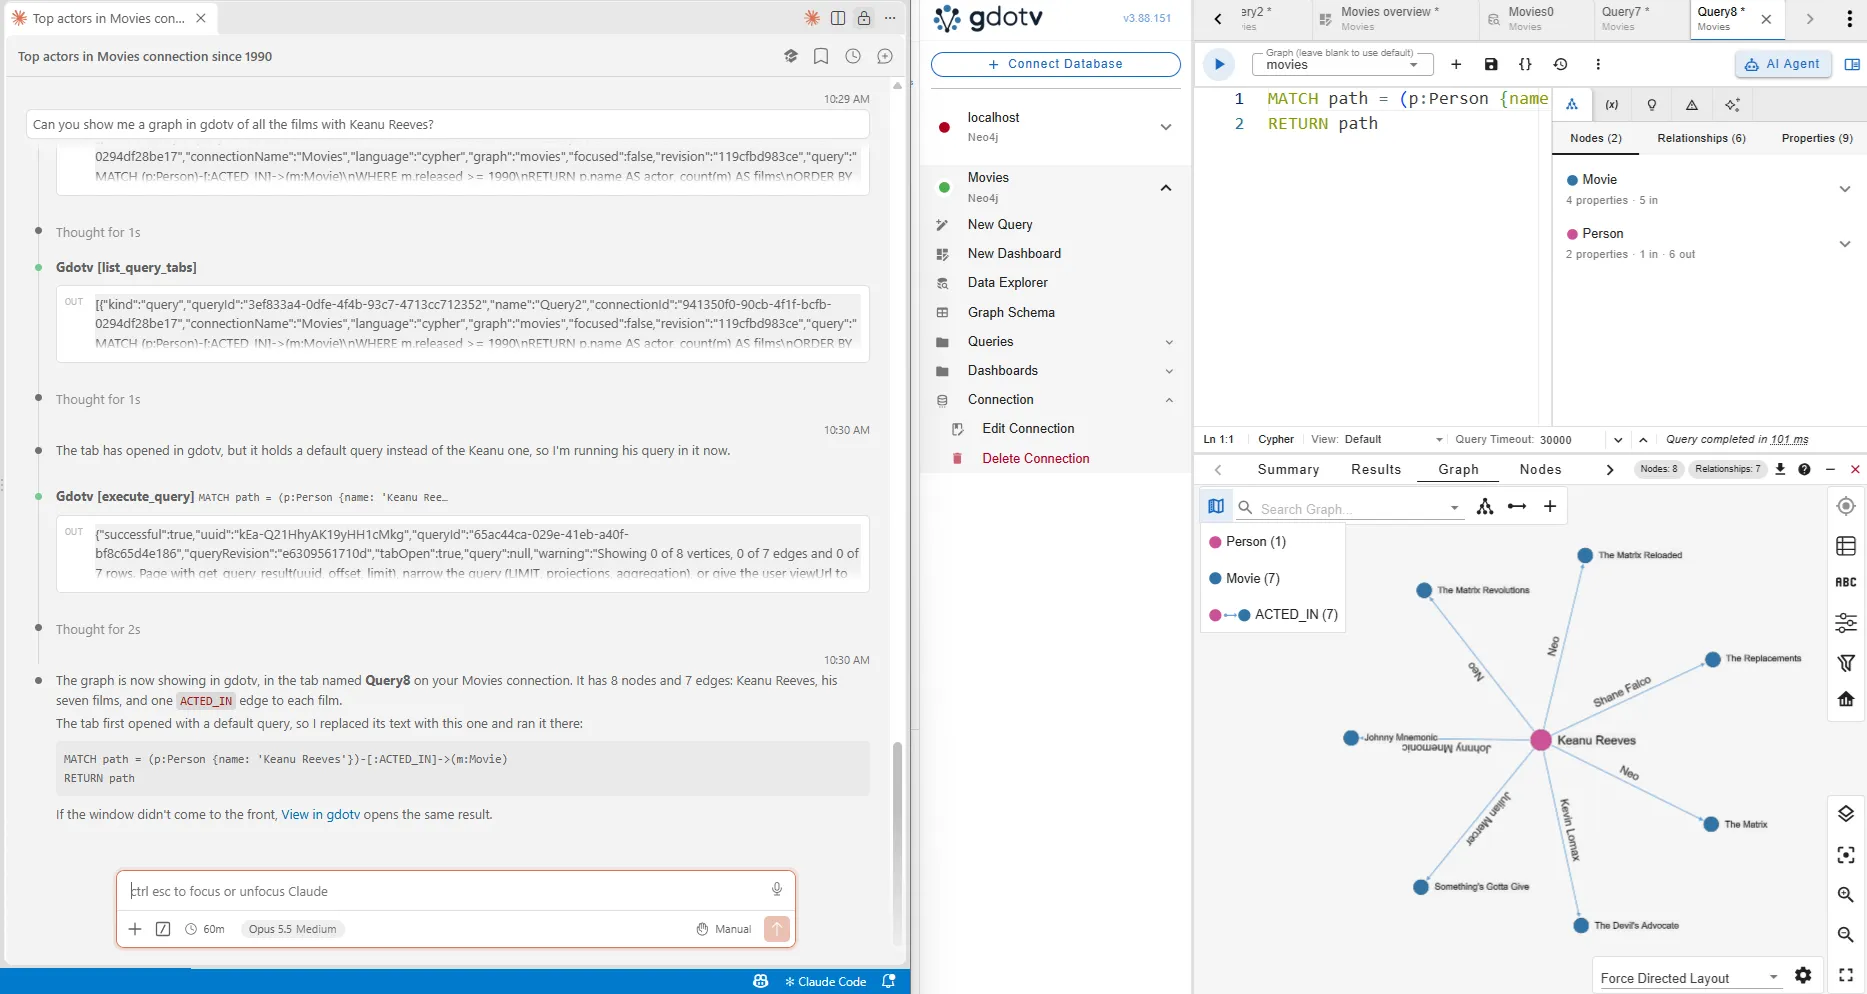Open the Graph selector dropdown showing movies

pyautogui.click(x=1342, y=64)
